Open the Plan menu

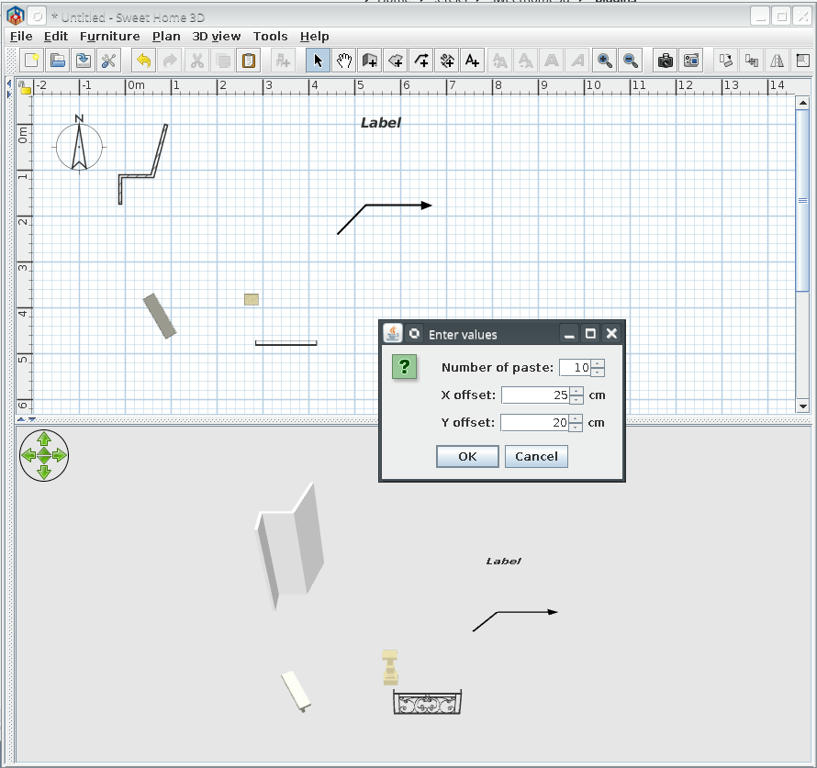pos(166,36)
